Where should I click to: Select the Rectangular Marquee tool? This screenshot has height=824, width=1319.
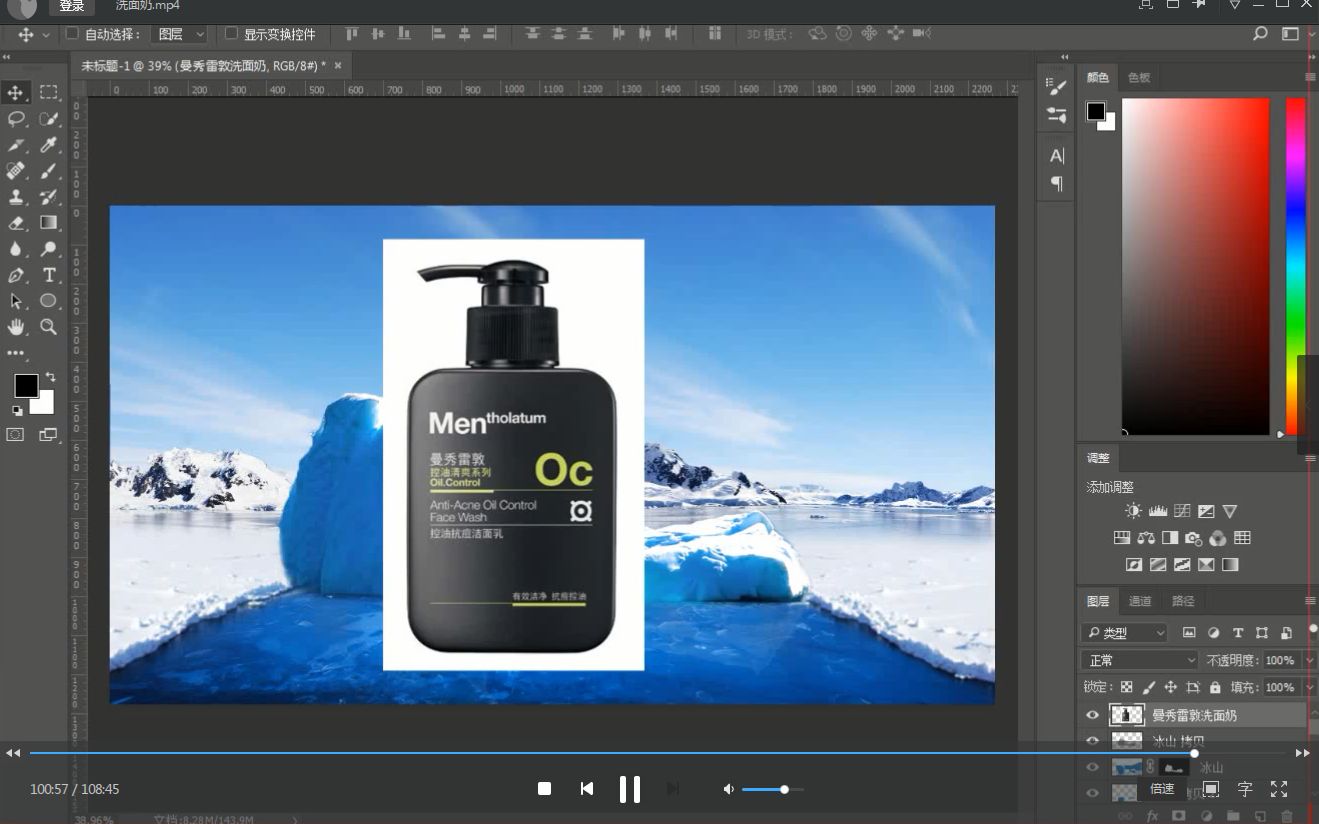(48, 92)
